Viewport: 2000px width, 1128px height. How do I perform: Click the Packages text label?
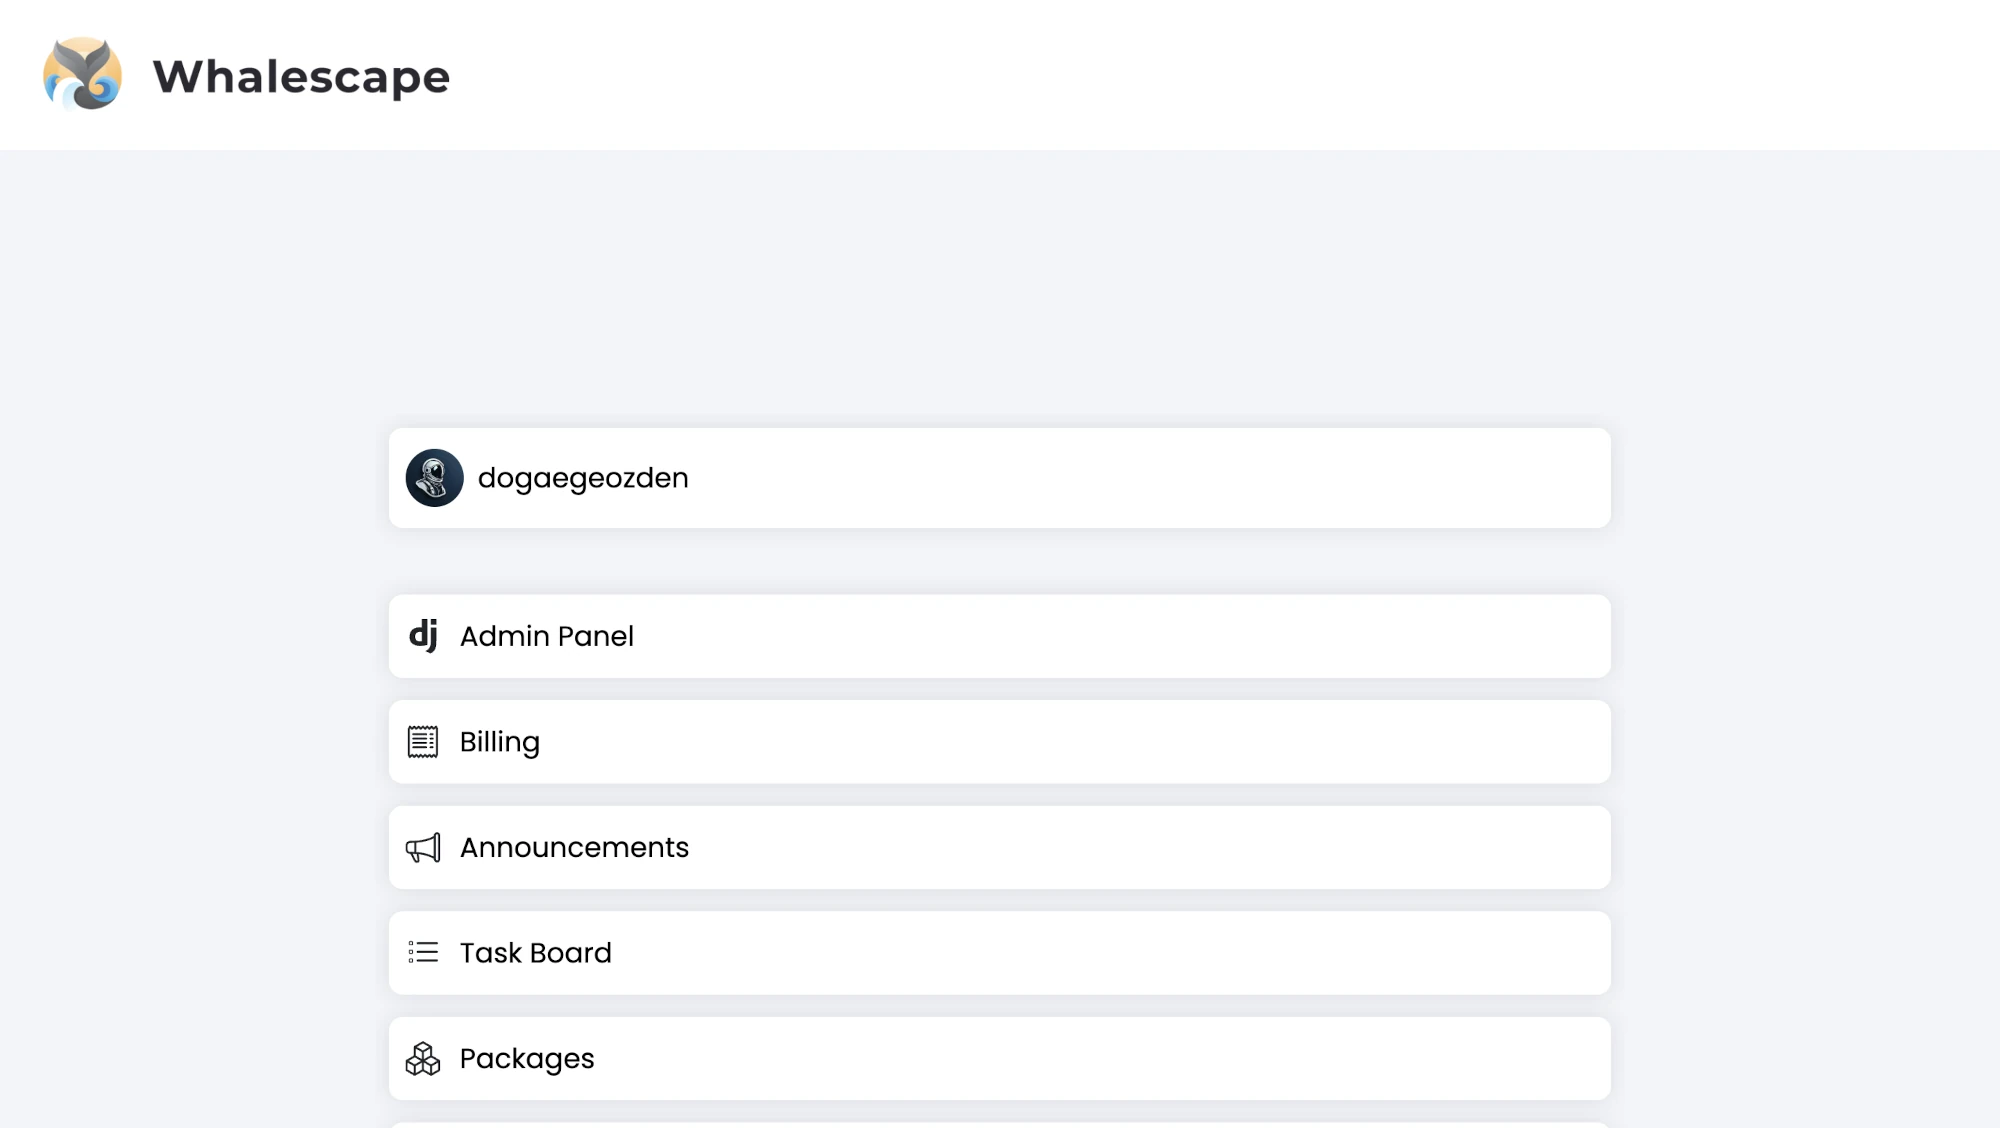click(527, 1060)
